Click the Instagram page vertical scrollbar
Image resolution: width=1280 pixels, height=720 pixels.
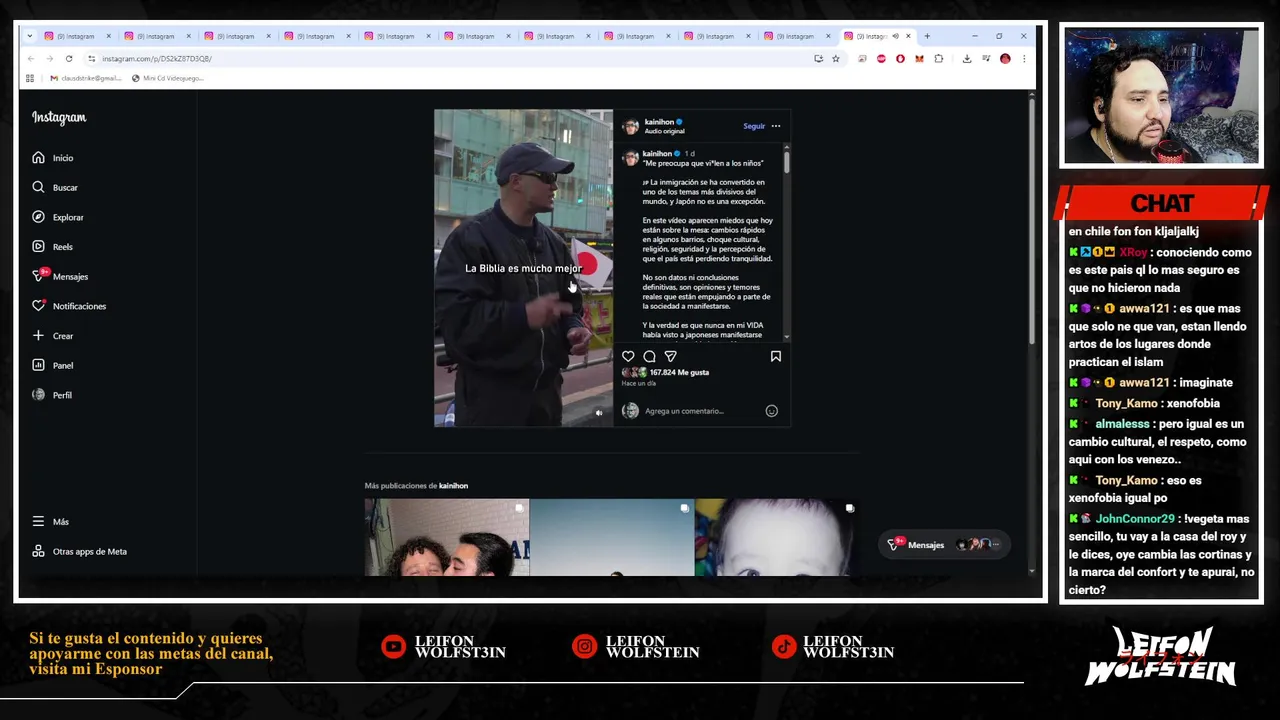tap(1030, 220)
